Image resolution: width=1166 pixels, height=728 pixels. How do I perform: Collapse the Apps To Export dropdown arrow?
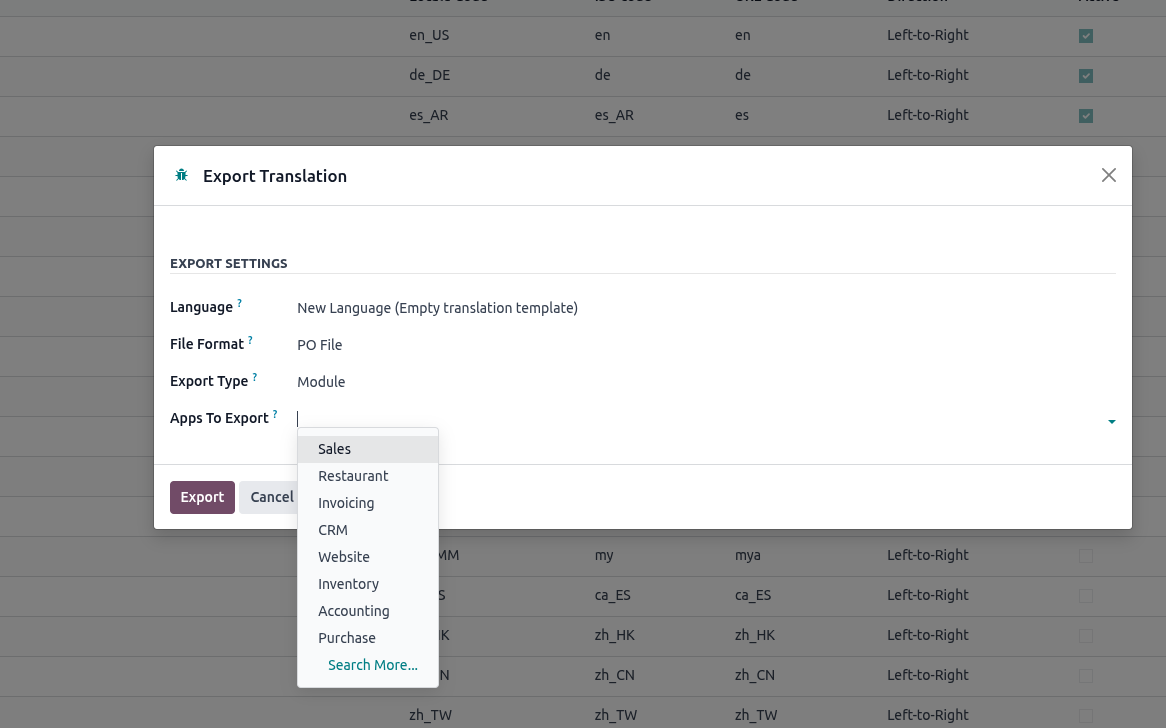(x=1111, y=422)
